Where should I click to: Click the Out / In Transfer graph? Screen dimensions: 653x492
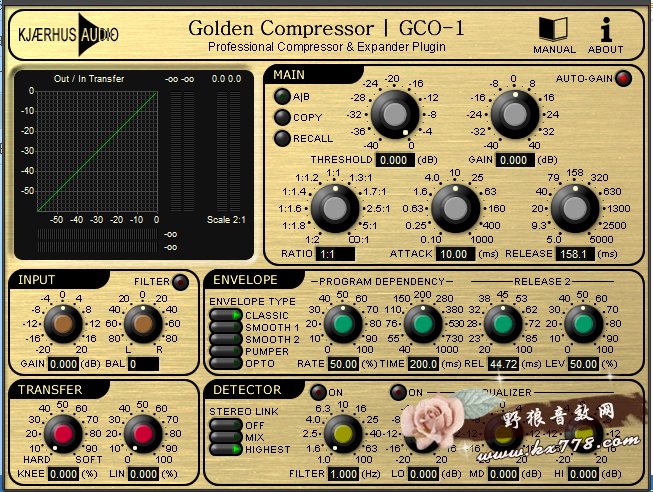point(97,151)
